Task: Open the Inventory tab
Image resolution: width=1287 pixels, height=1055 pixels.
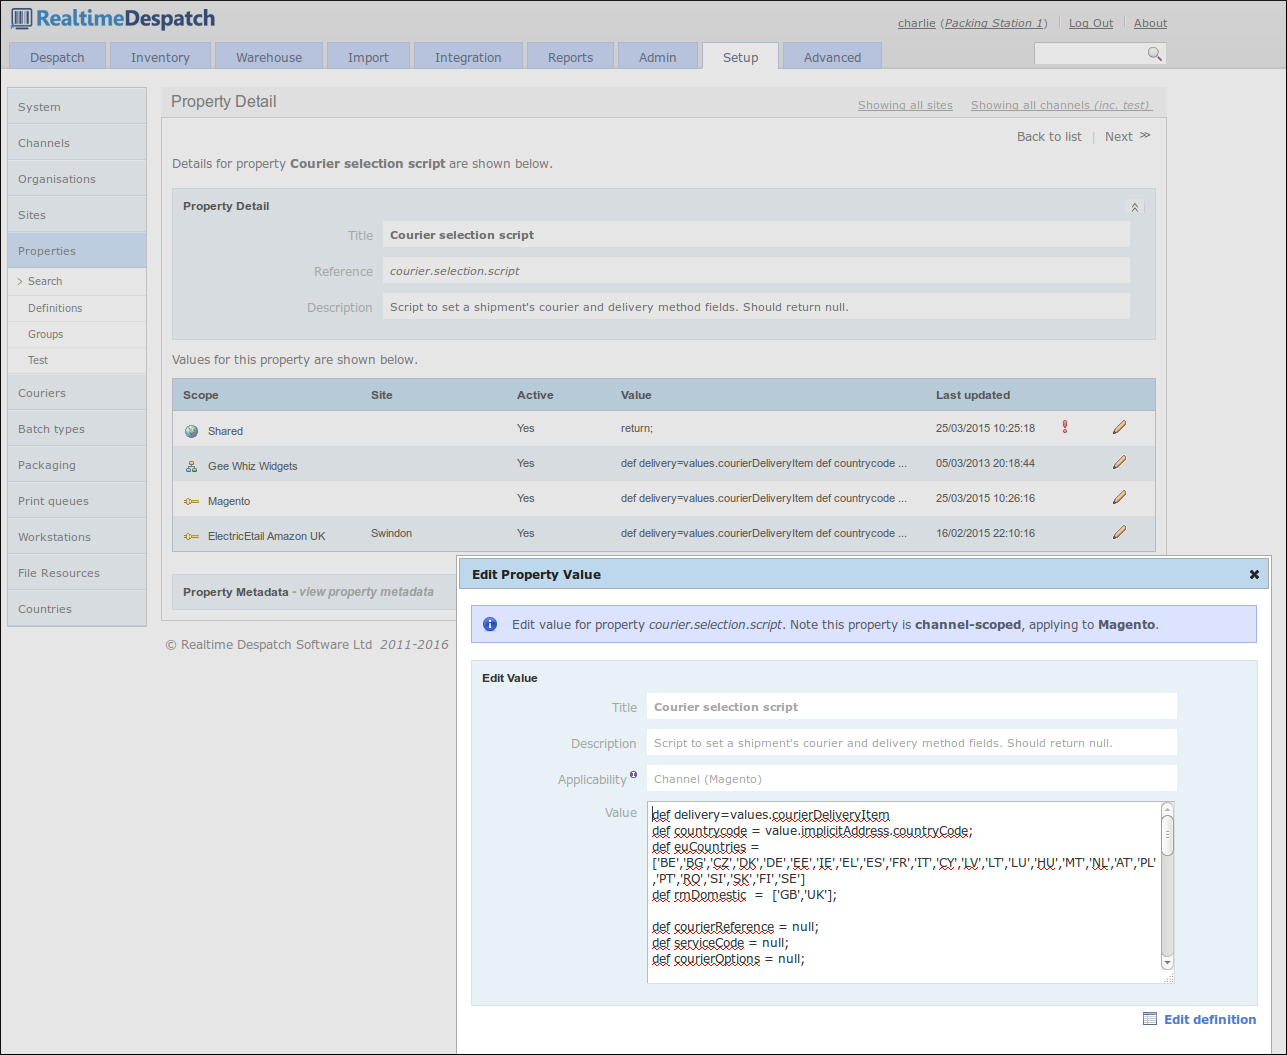Action: click(160, 56)
